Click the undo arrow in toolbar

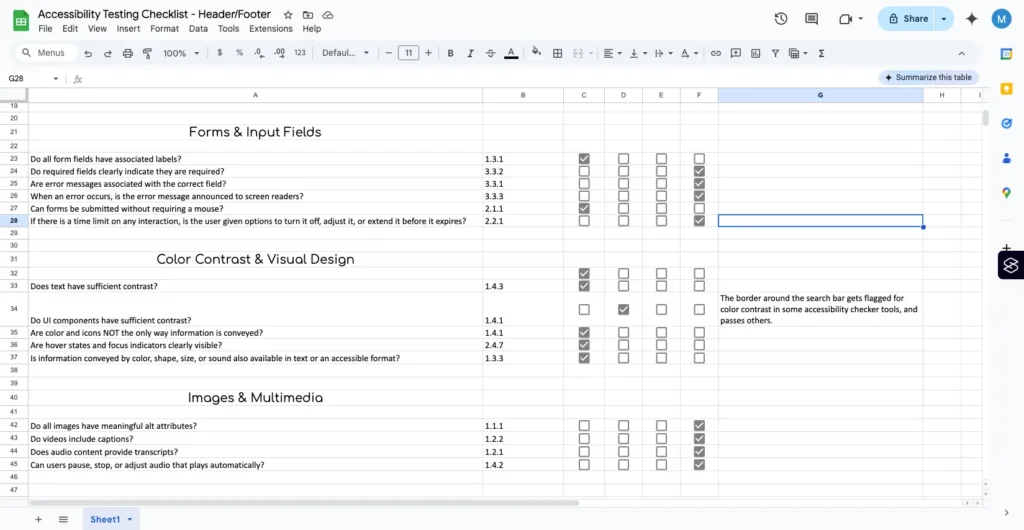point(88,54)
